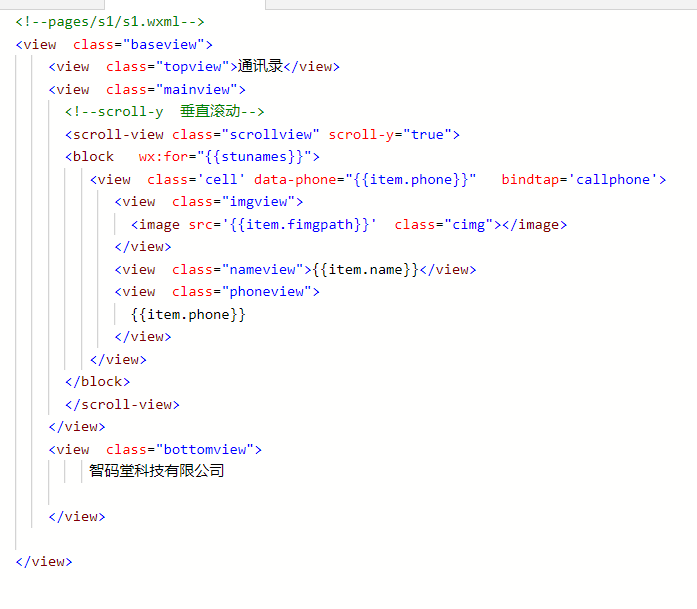Image resolution: width=697 pixels, height=609 pixels.
Task: Click the "phoneview" class value
Action: point(267,292)
